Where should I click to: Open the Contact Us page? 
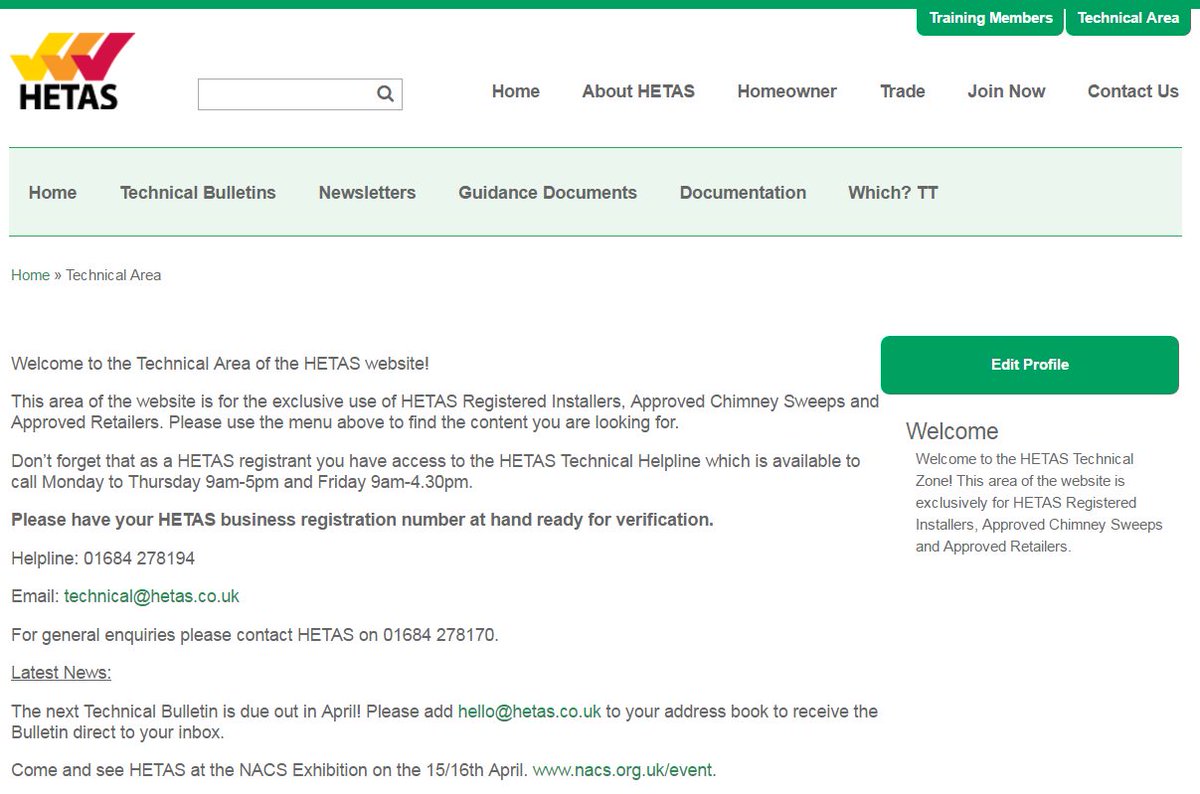(1133, 91)
